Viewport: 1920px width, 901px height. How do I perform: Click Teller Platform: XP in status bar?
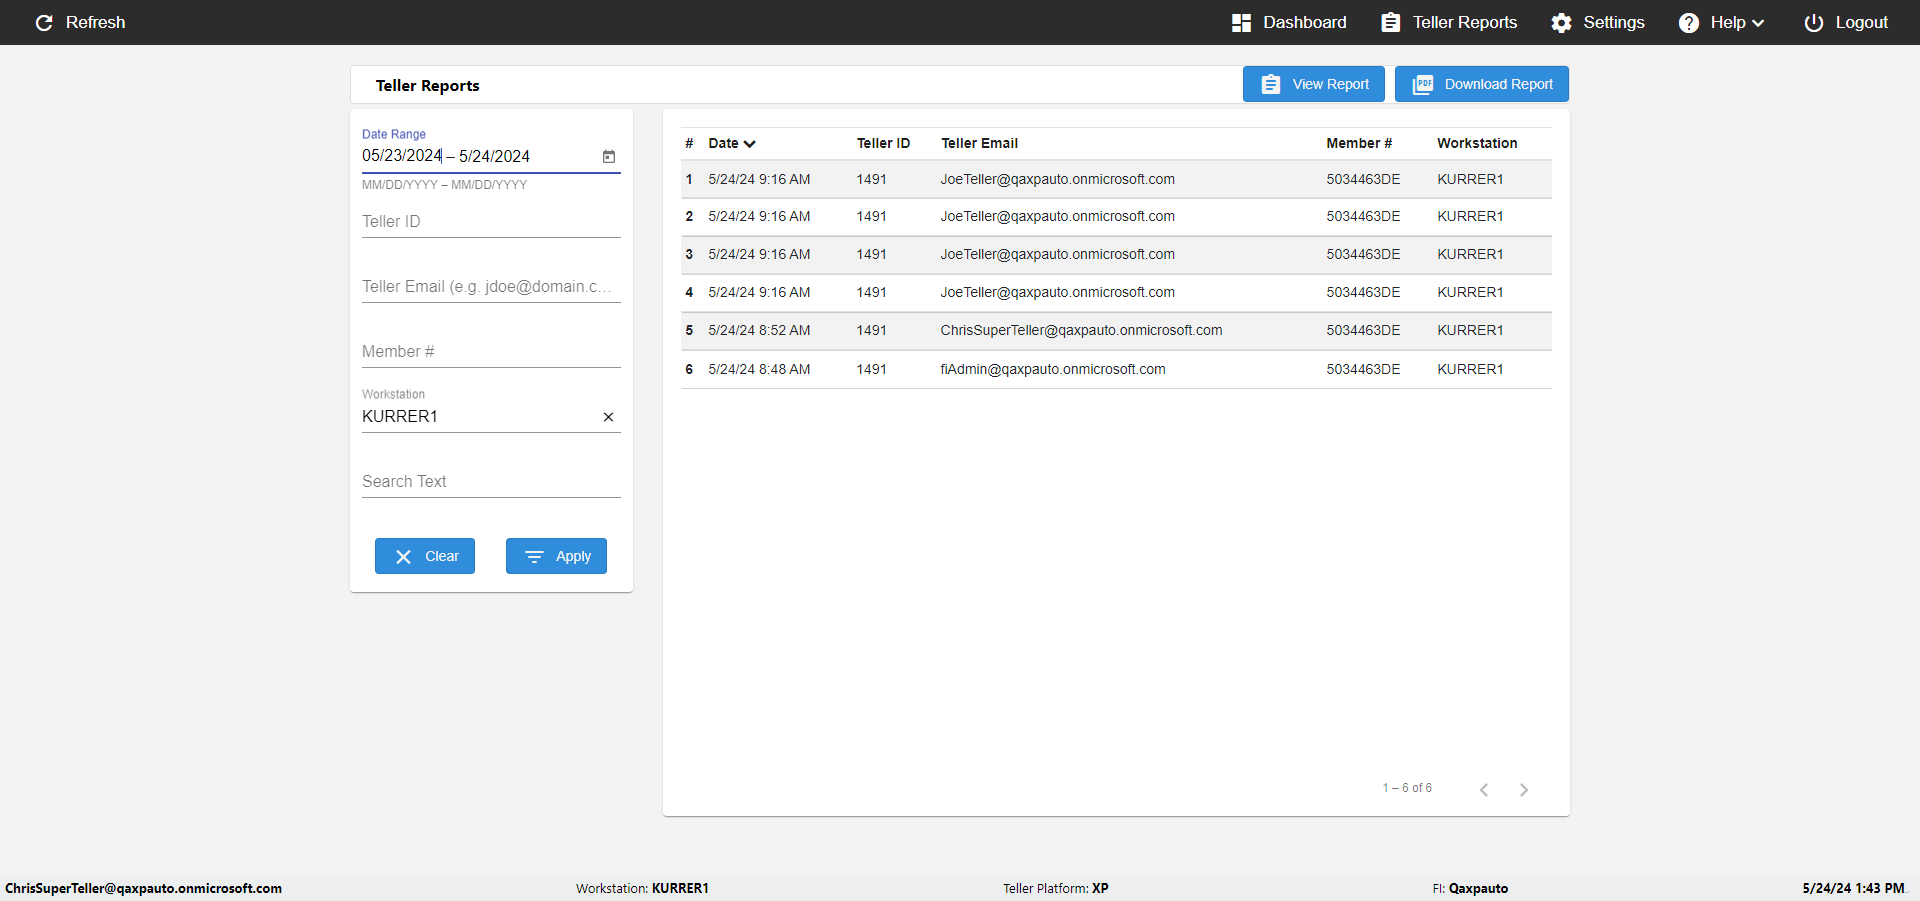(x=1056, y=888)
